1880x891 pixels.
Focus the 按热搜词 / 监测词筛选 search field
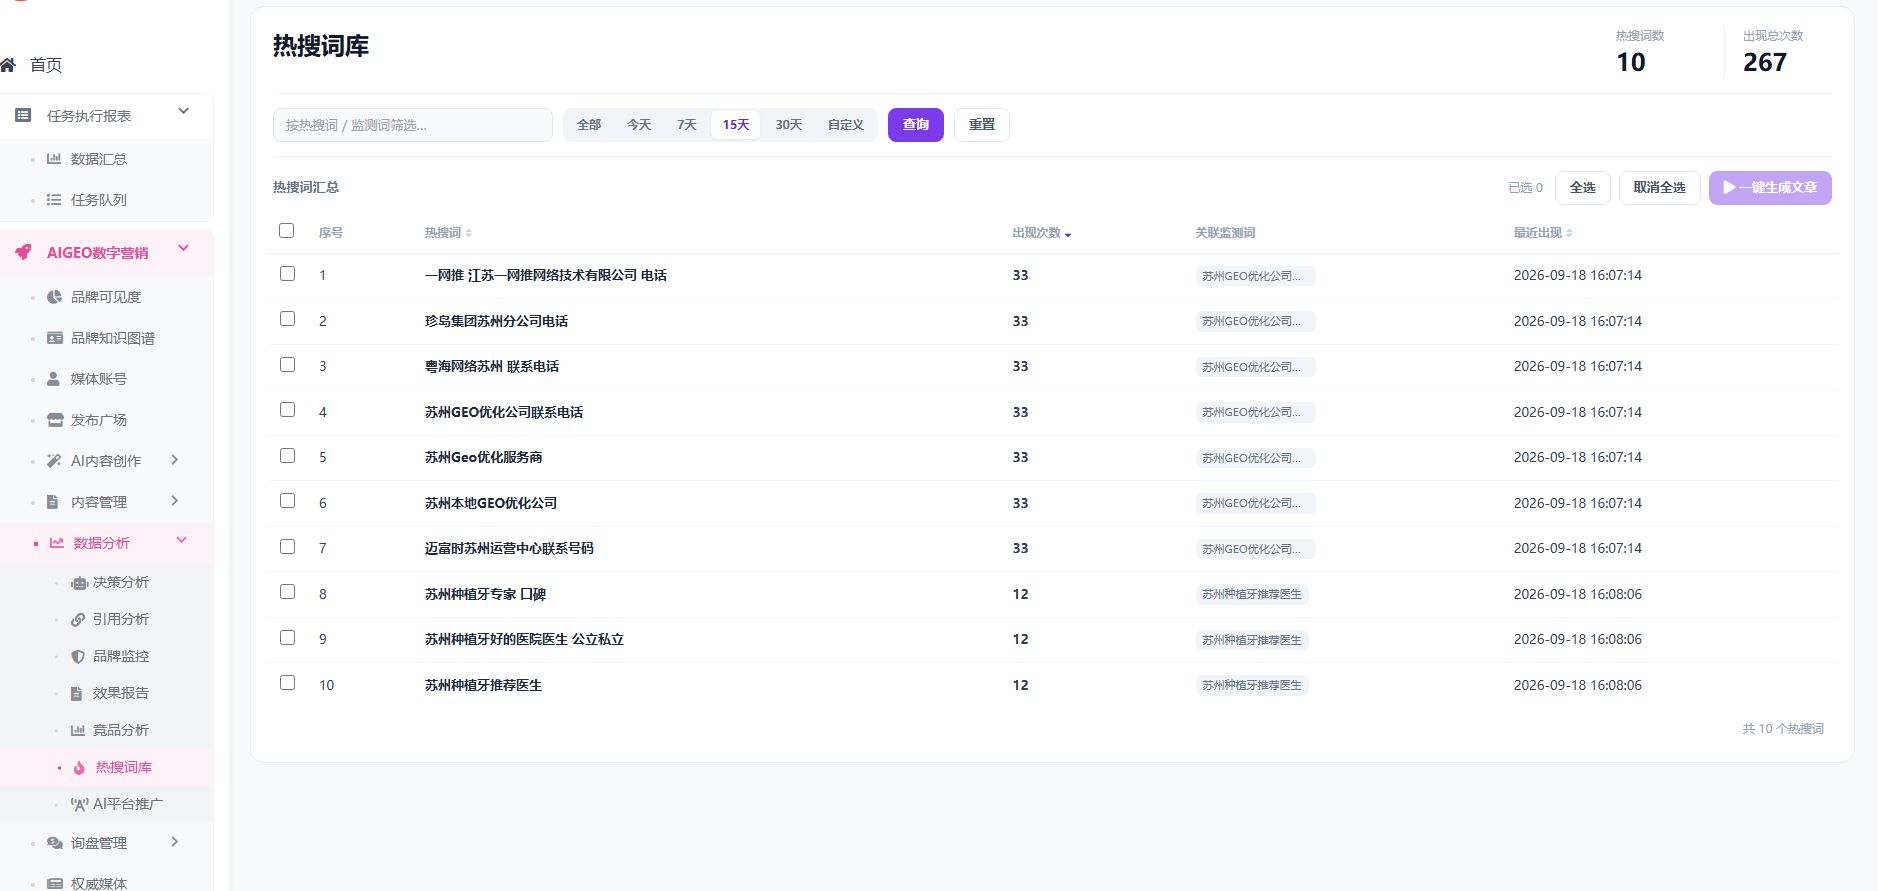[x=413, y=125]
